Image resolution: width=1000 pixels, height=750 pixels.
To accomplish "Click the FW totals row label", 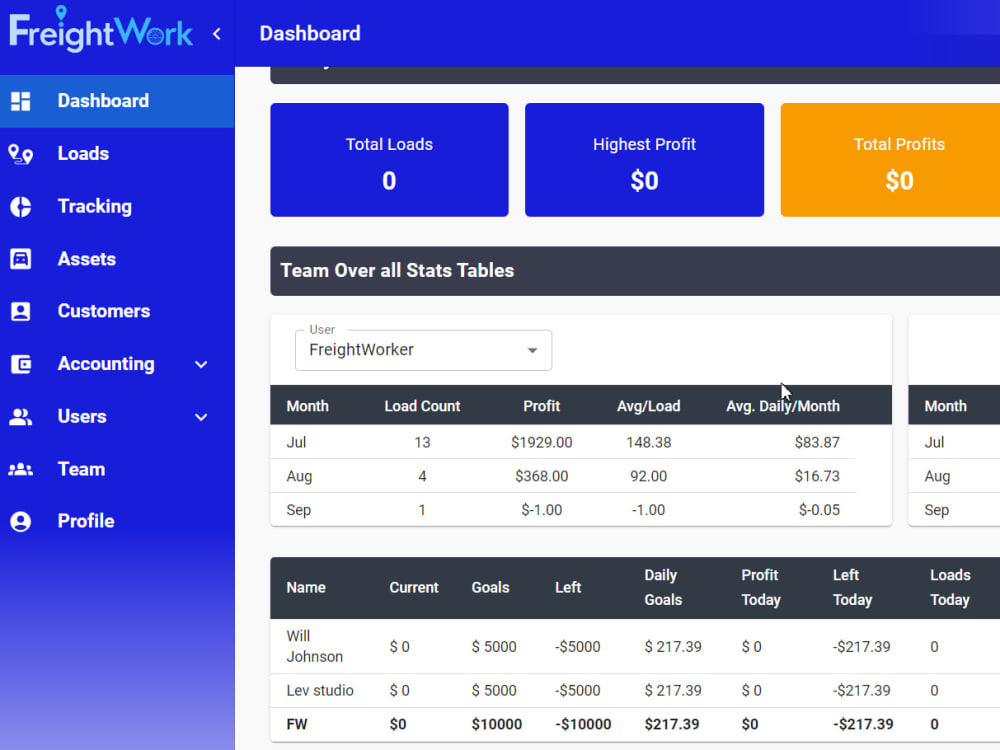I will pyautogui.click(x=297, y=724).
